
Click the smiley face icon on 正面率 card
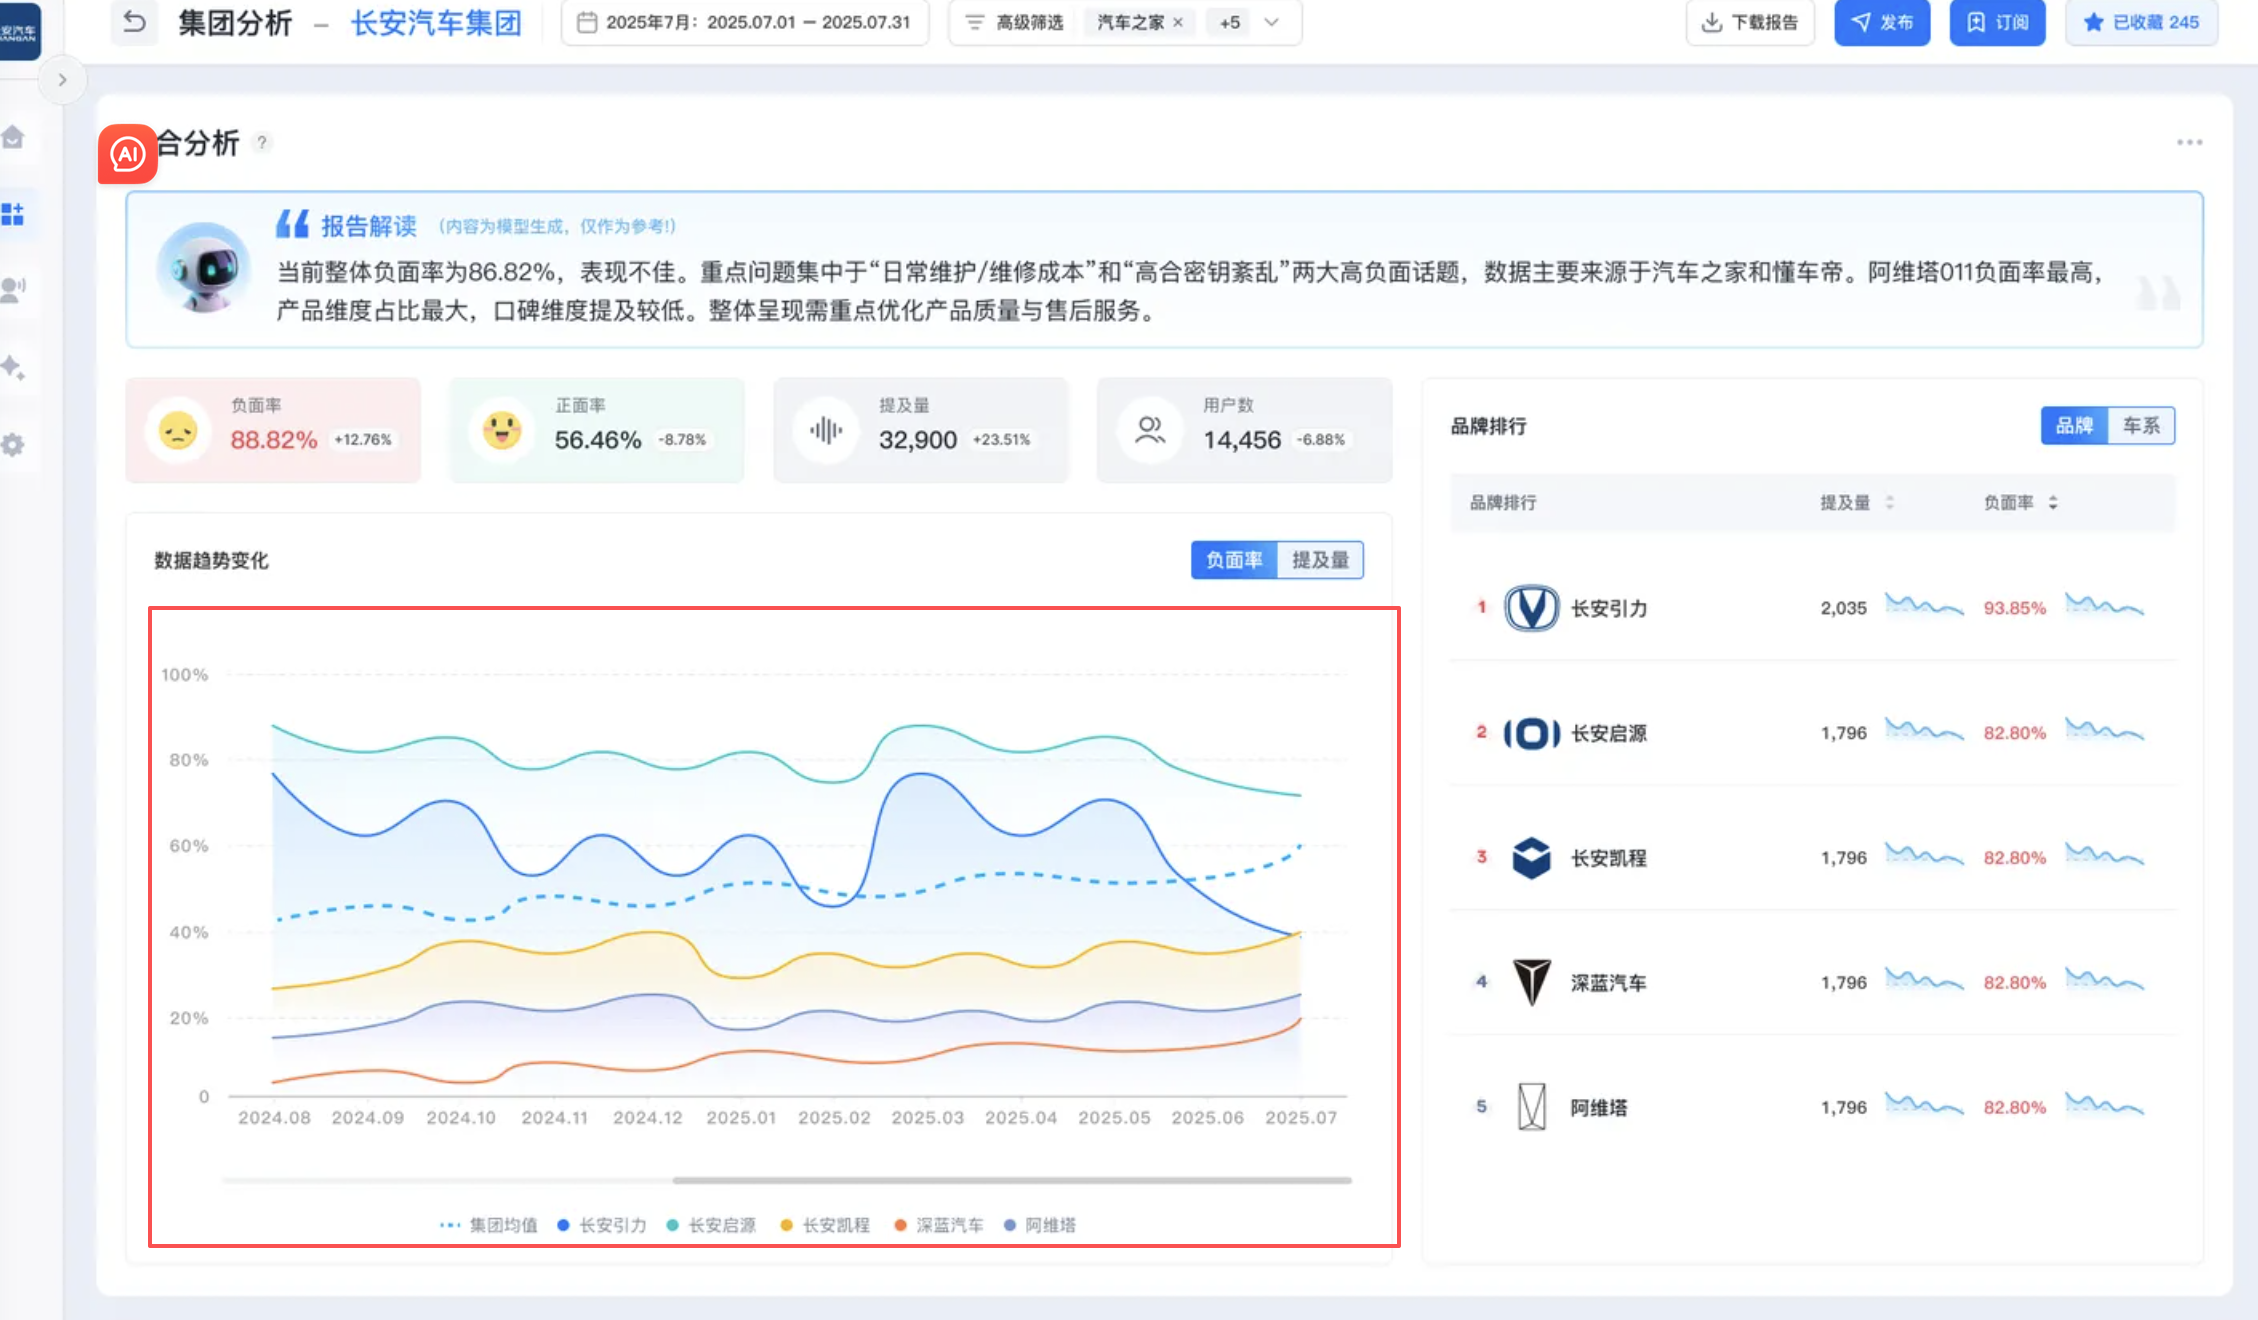point(502,431)
